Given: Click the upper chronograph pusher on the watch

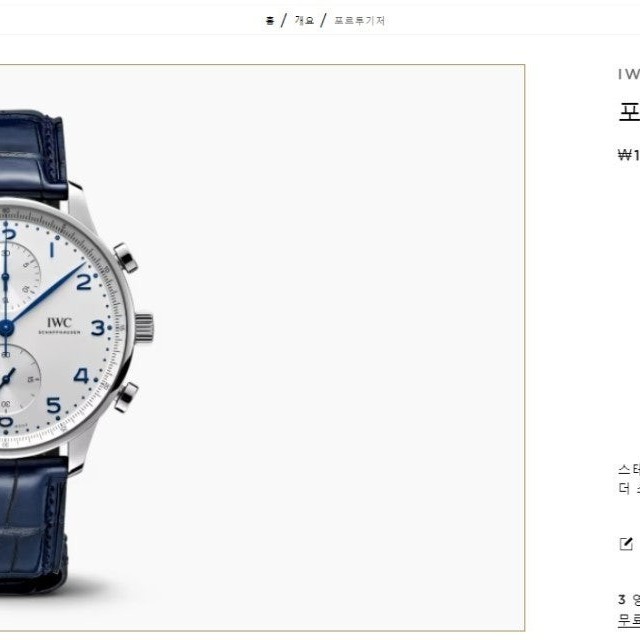Looking at the screenshot, I should pos(126,258).
